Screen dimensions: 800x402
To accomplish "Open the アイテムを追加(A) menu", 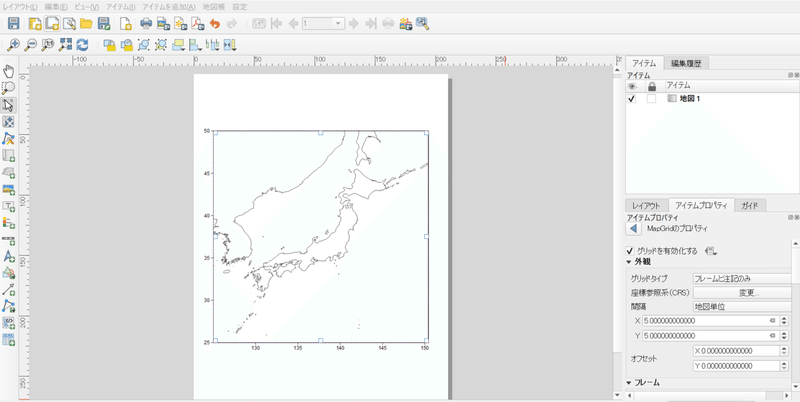I will tap(168, 7).
